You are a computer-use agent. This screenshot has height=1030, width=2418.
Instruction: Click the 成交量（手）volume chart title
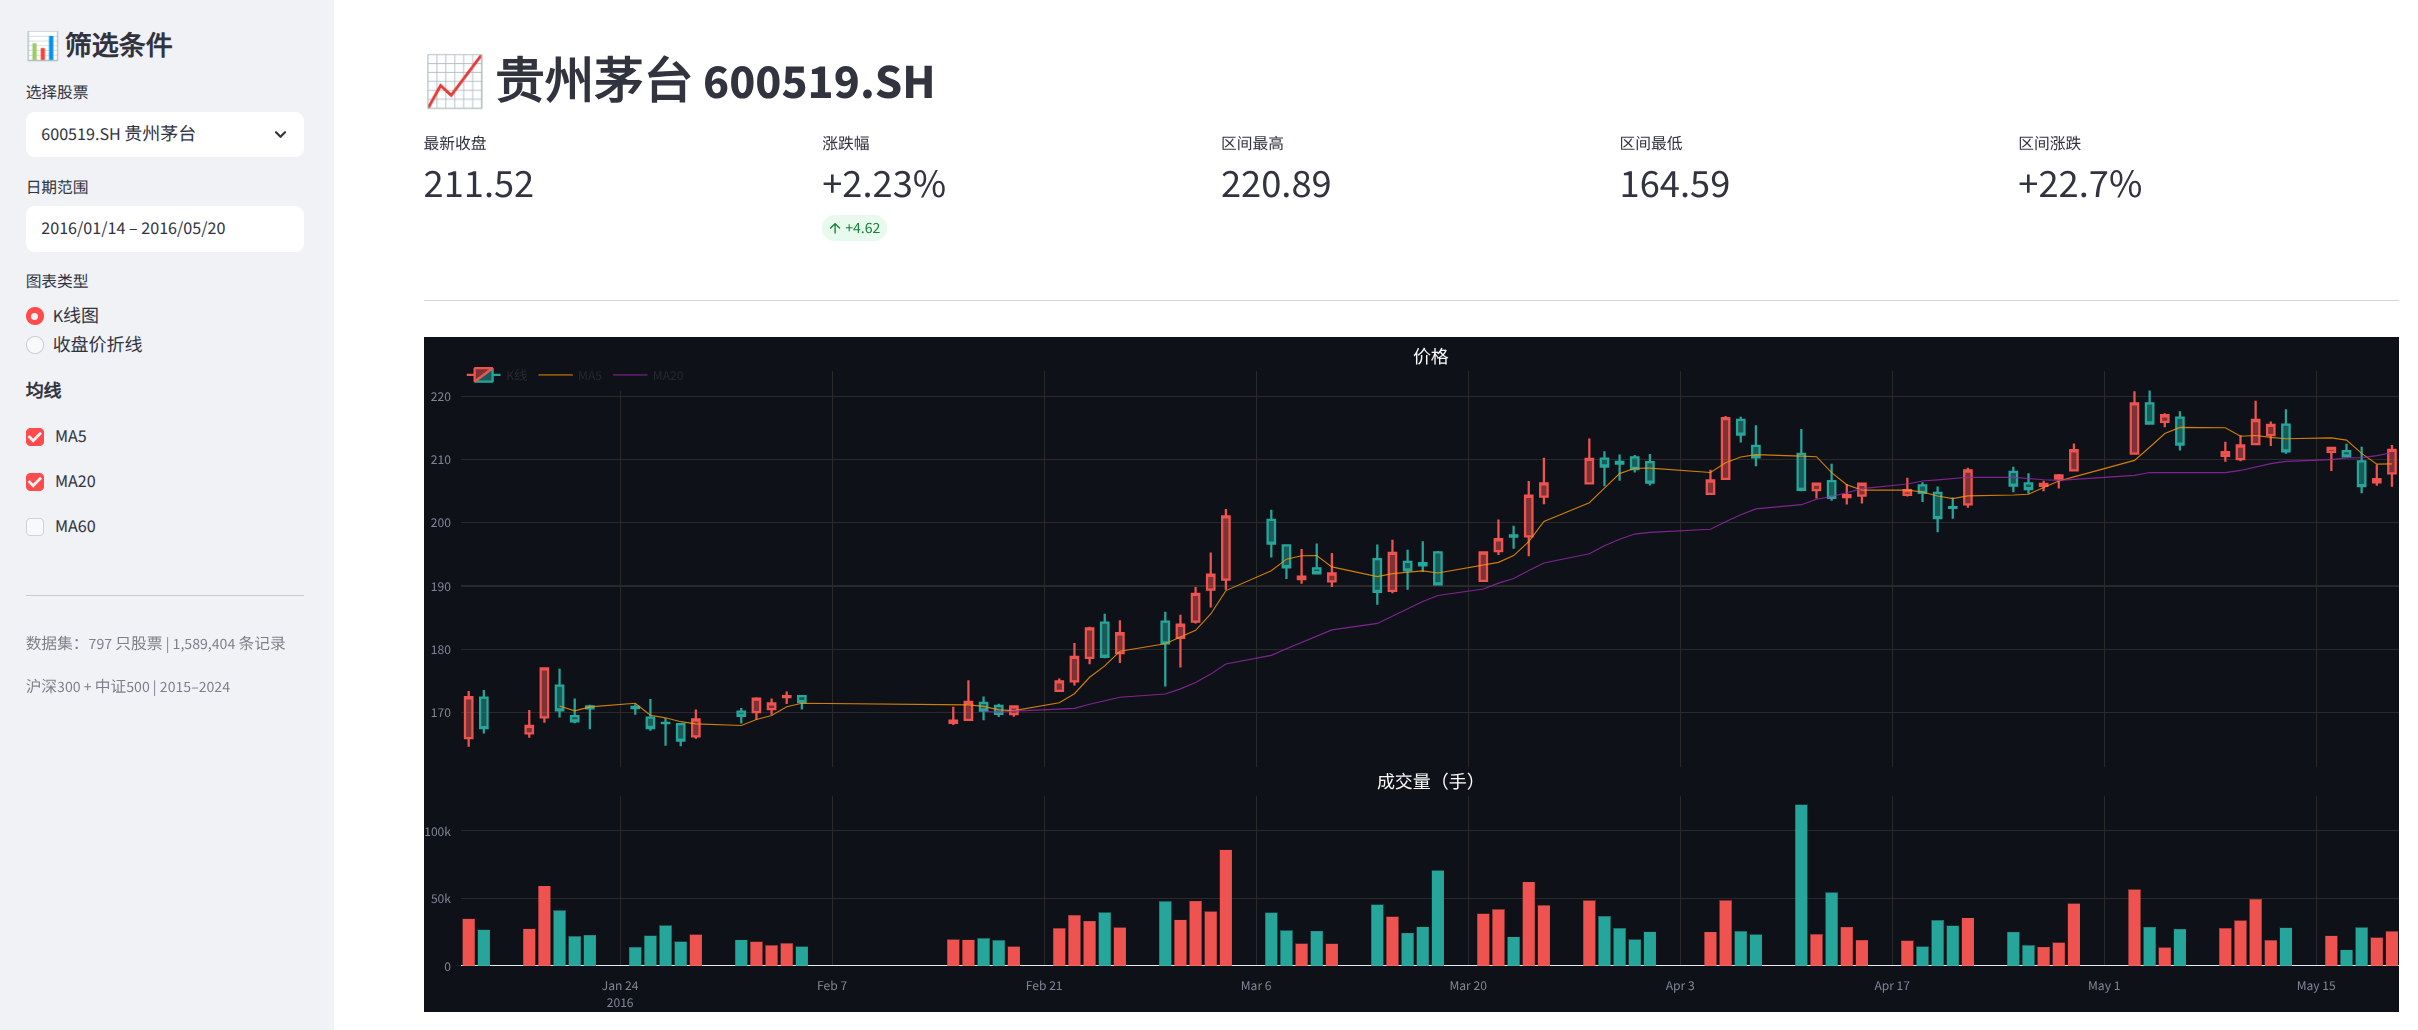tap(1424, 782)
